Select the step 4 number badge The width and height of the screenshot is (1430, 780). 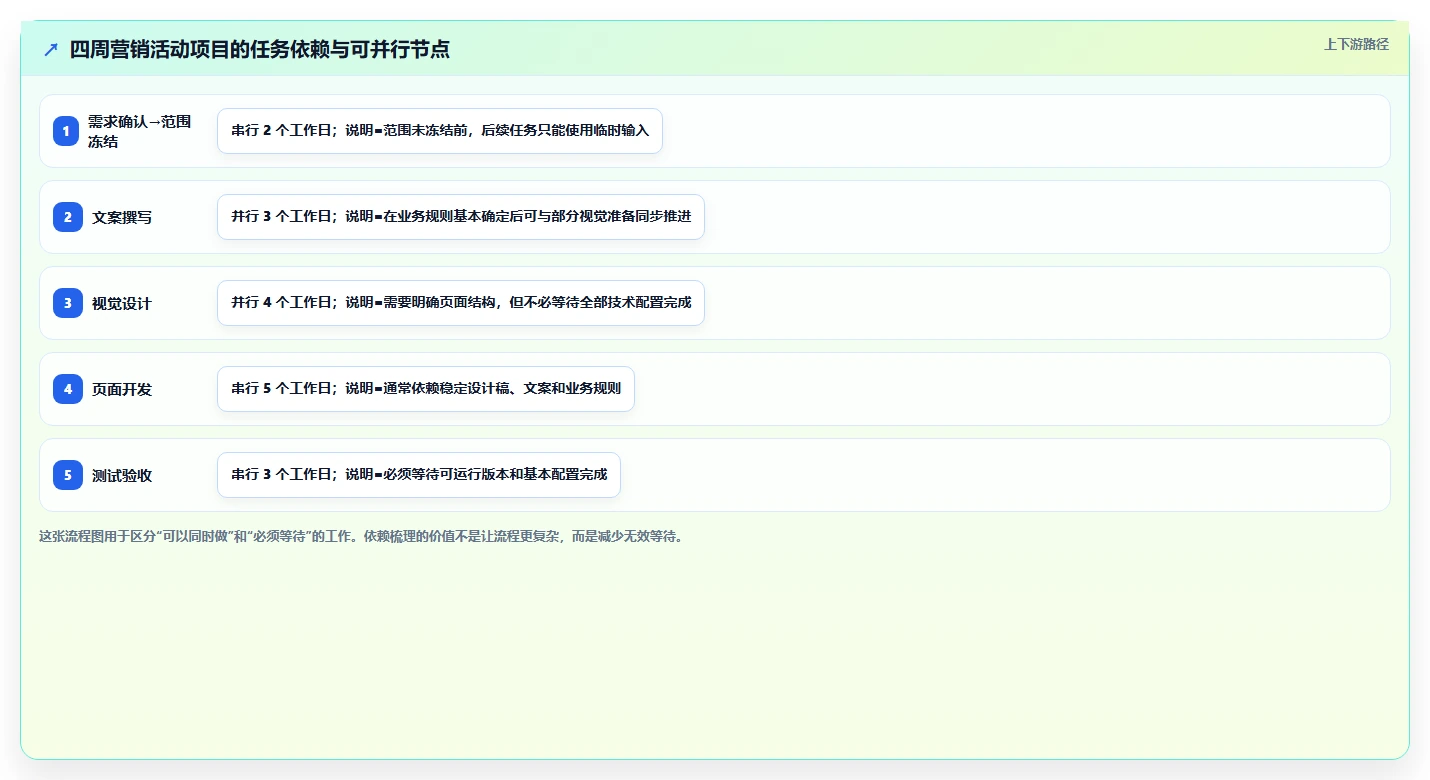68,389
